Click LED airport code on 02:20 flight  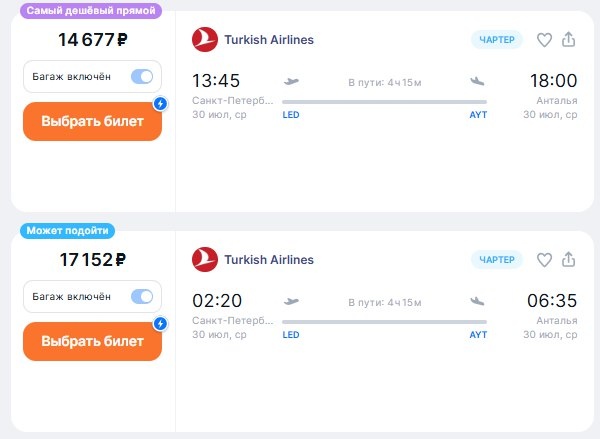tap(291, 335)
